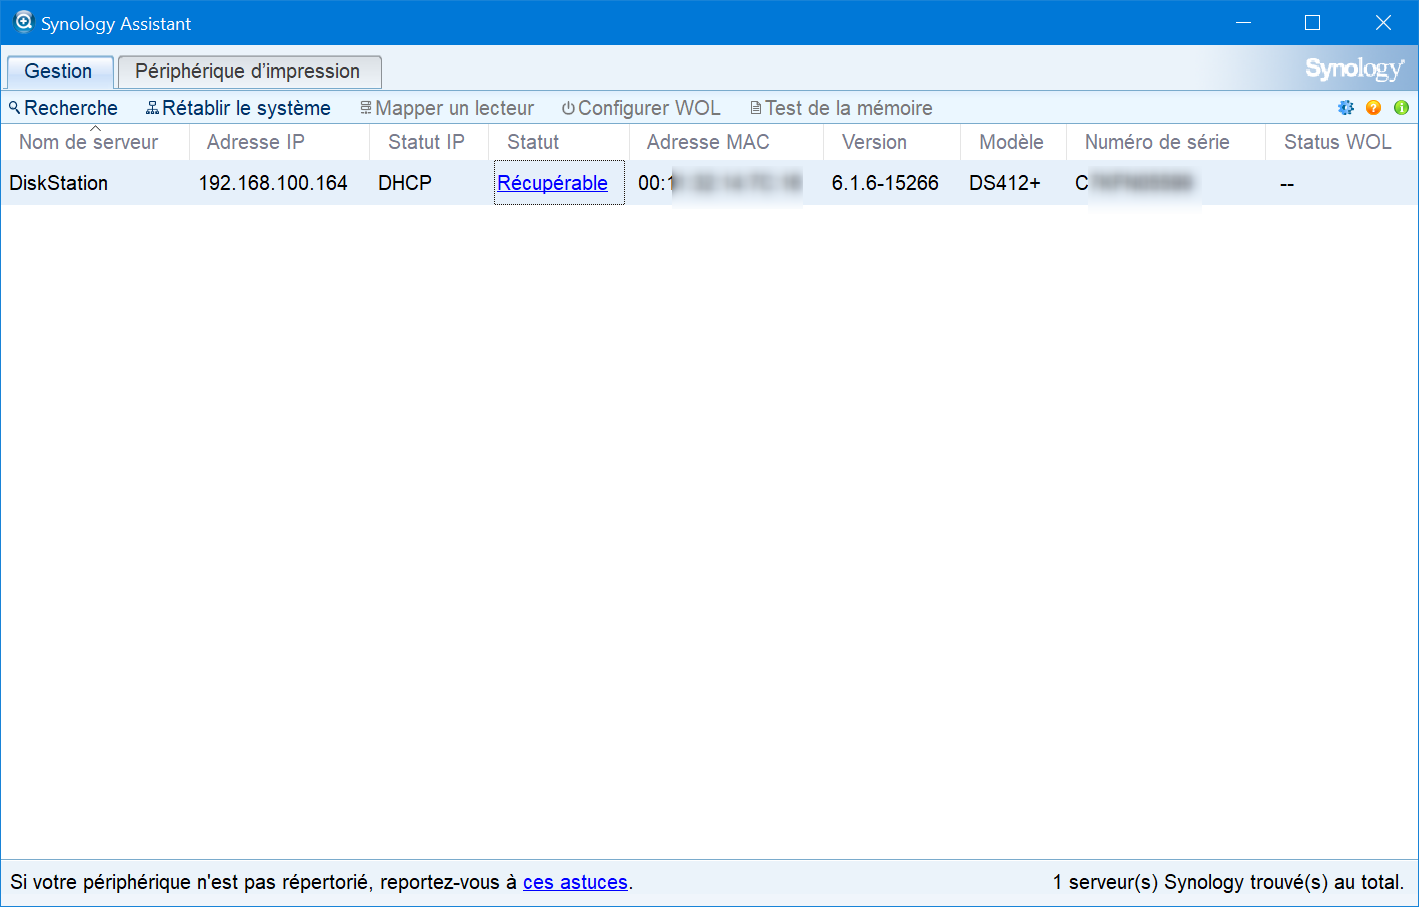Start Test de la mémoire
This screenshot has width=1419, height=907.
click(x=841, y=108)
